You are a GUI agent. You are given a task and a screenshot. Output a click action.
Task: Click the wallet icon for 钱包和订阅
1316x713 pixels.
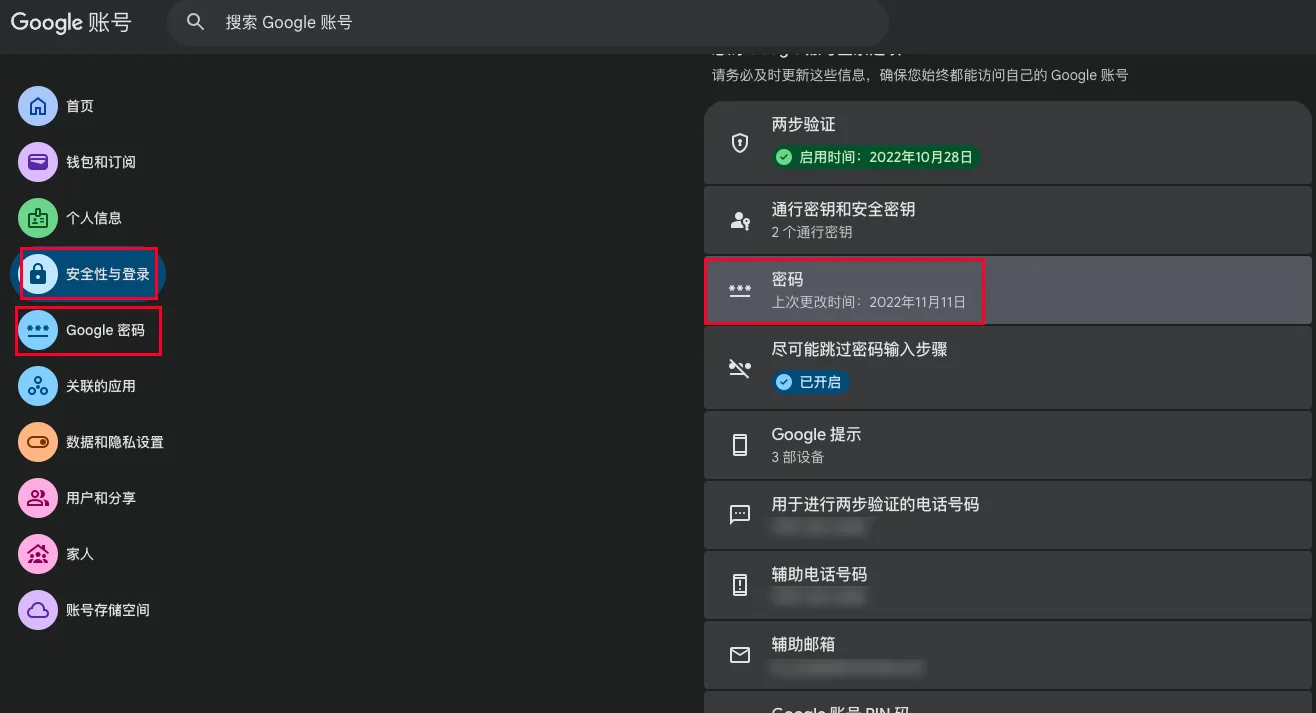point(38,162)
